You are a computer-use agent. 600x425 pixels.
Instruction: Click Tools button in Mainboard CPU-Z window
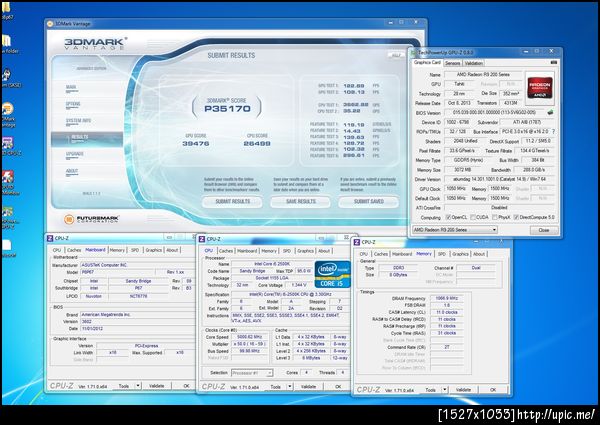(x=124, y=386)
